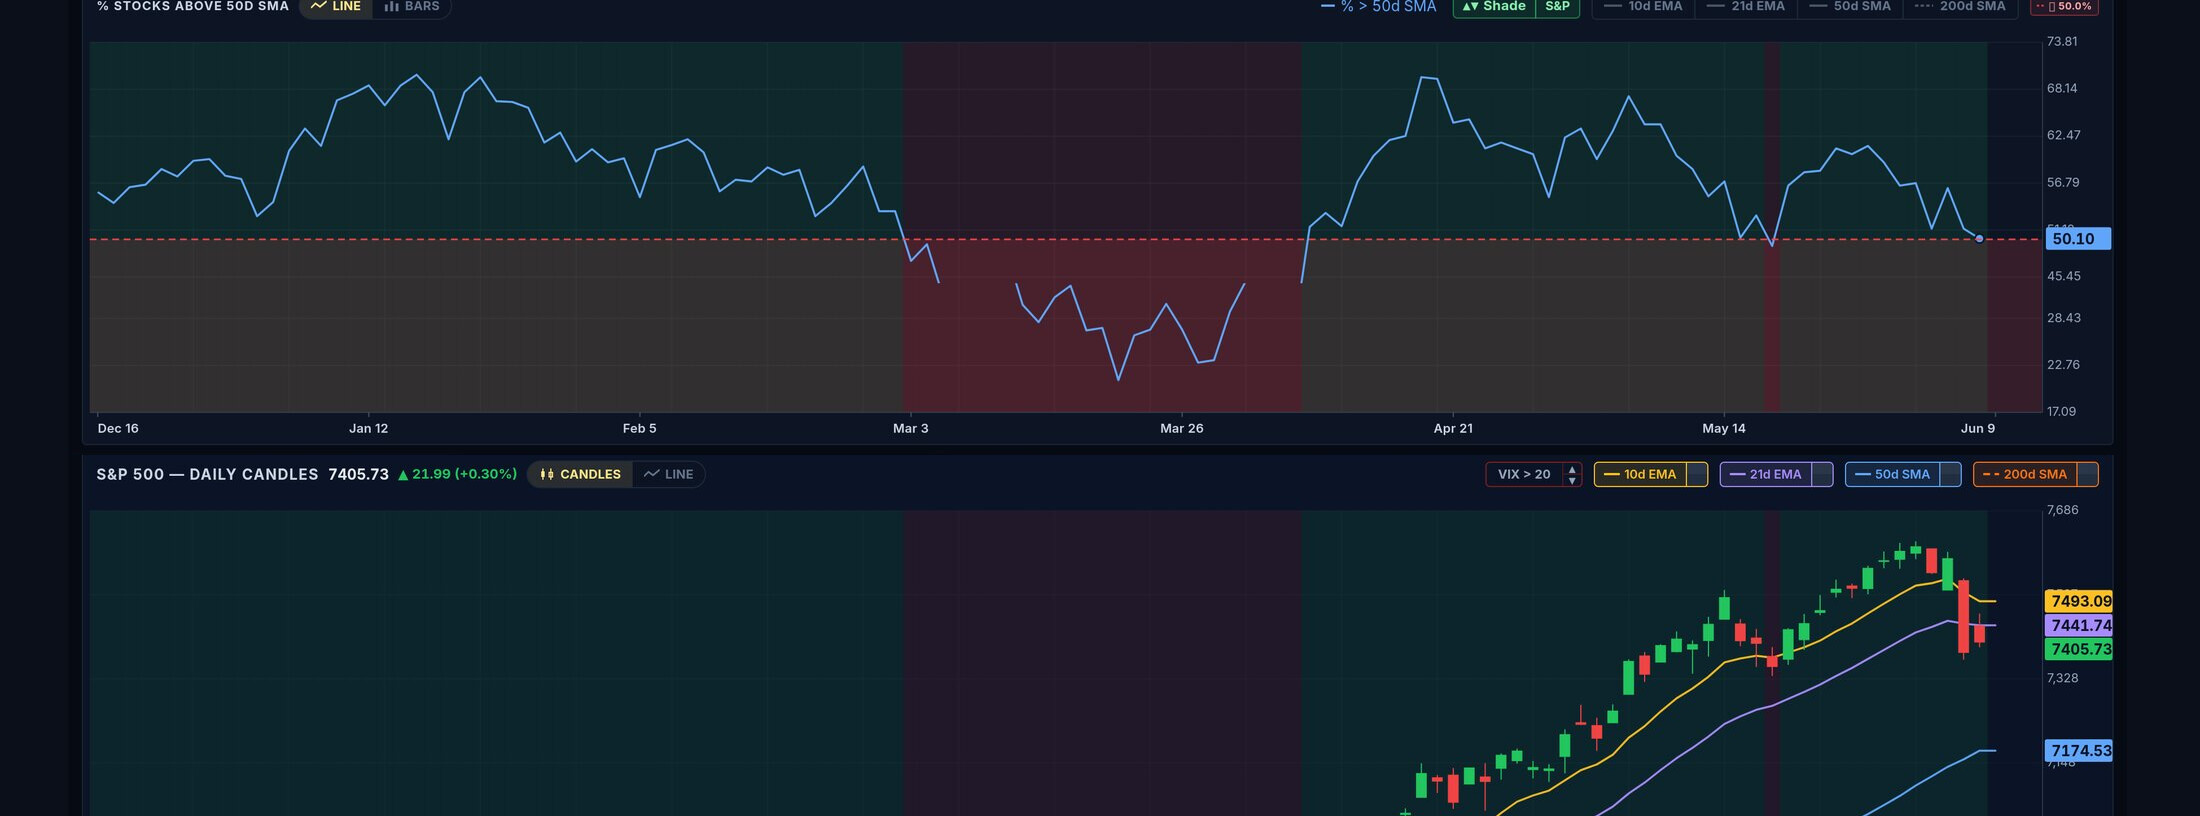
Task: Click the Jun 9 date label
Action: coord(1978,428)
